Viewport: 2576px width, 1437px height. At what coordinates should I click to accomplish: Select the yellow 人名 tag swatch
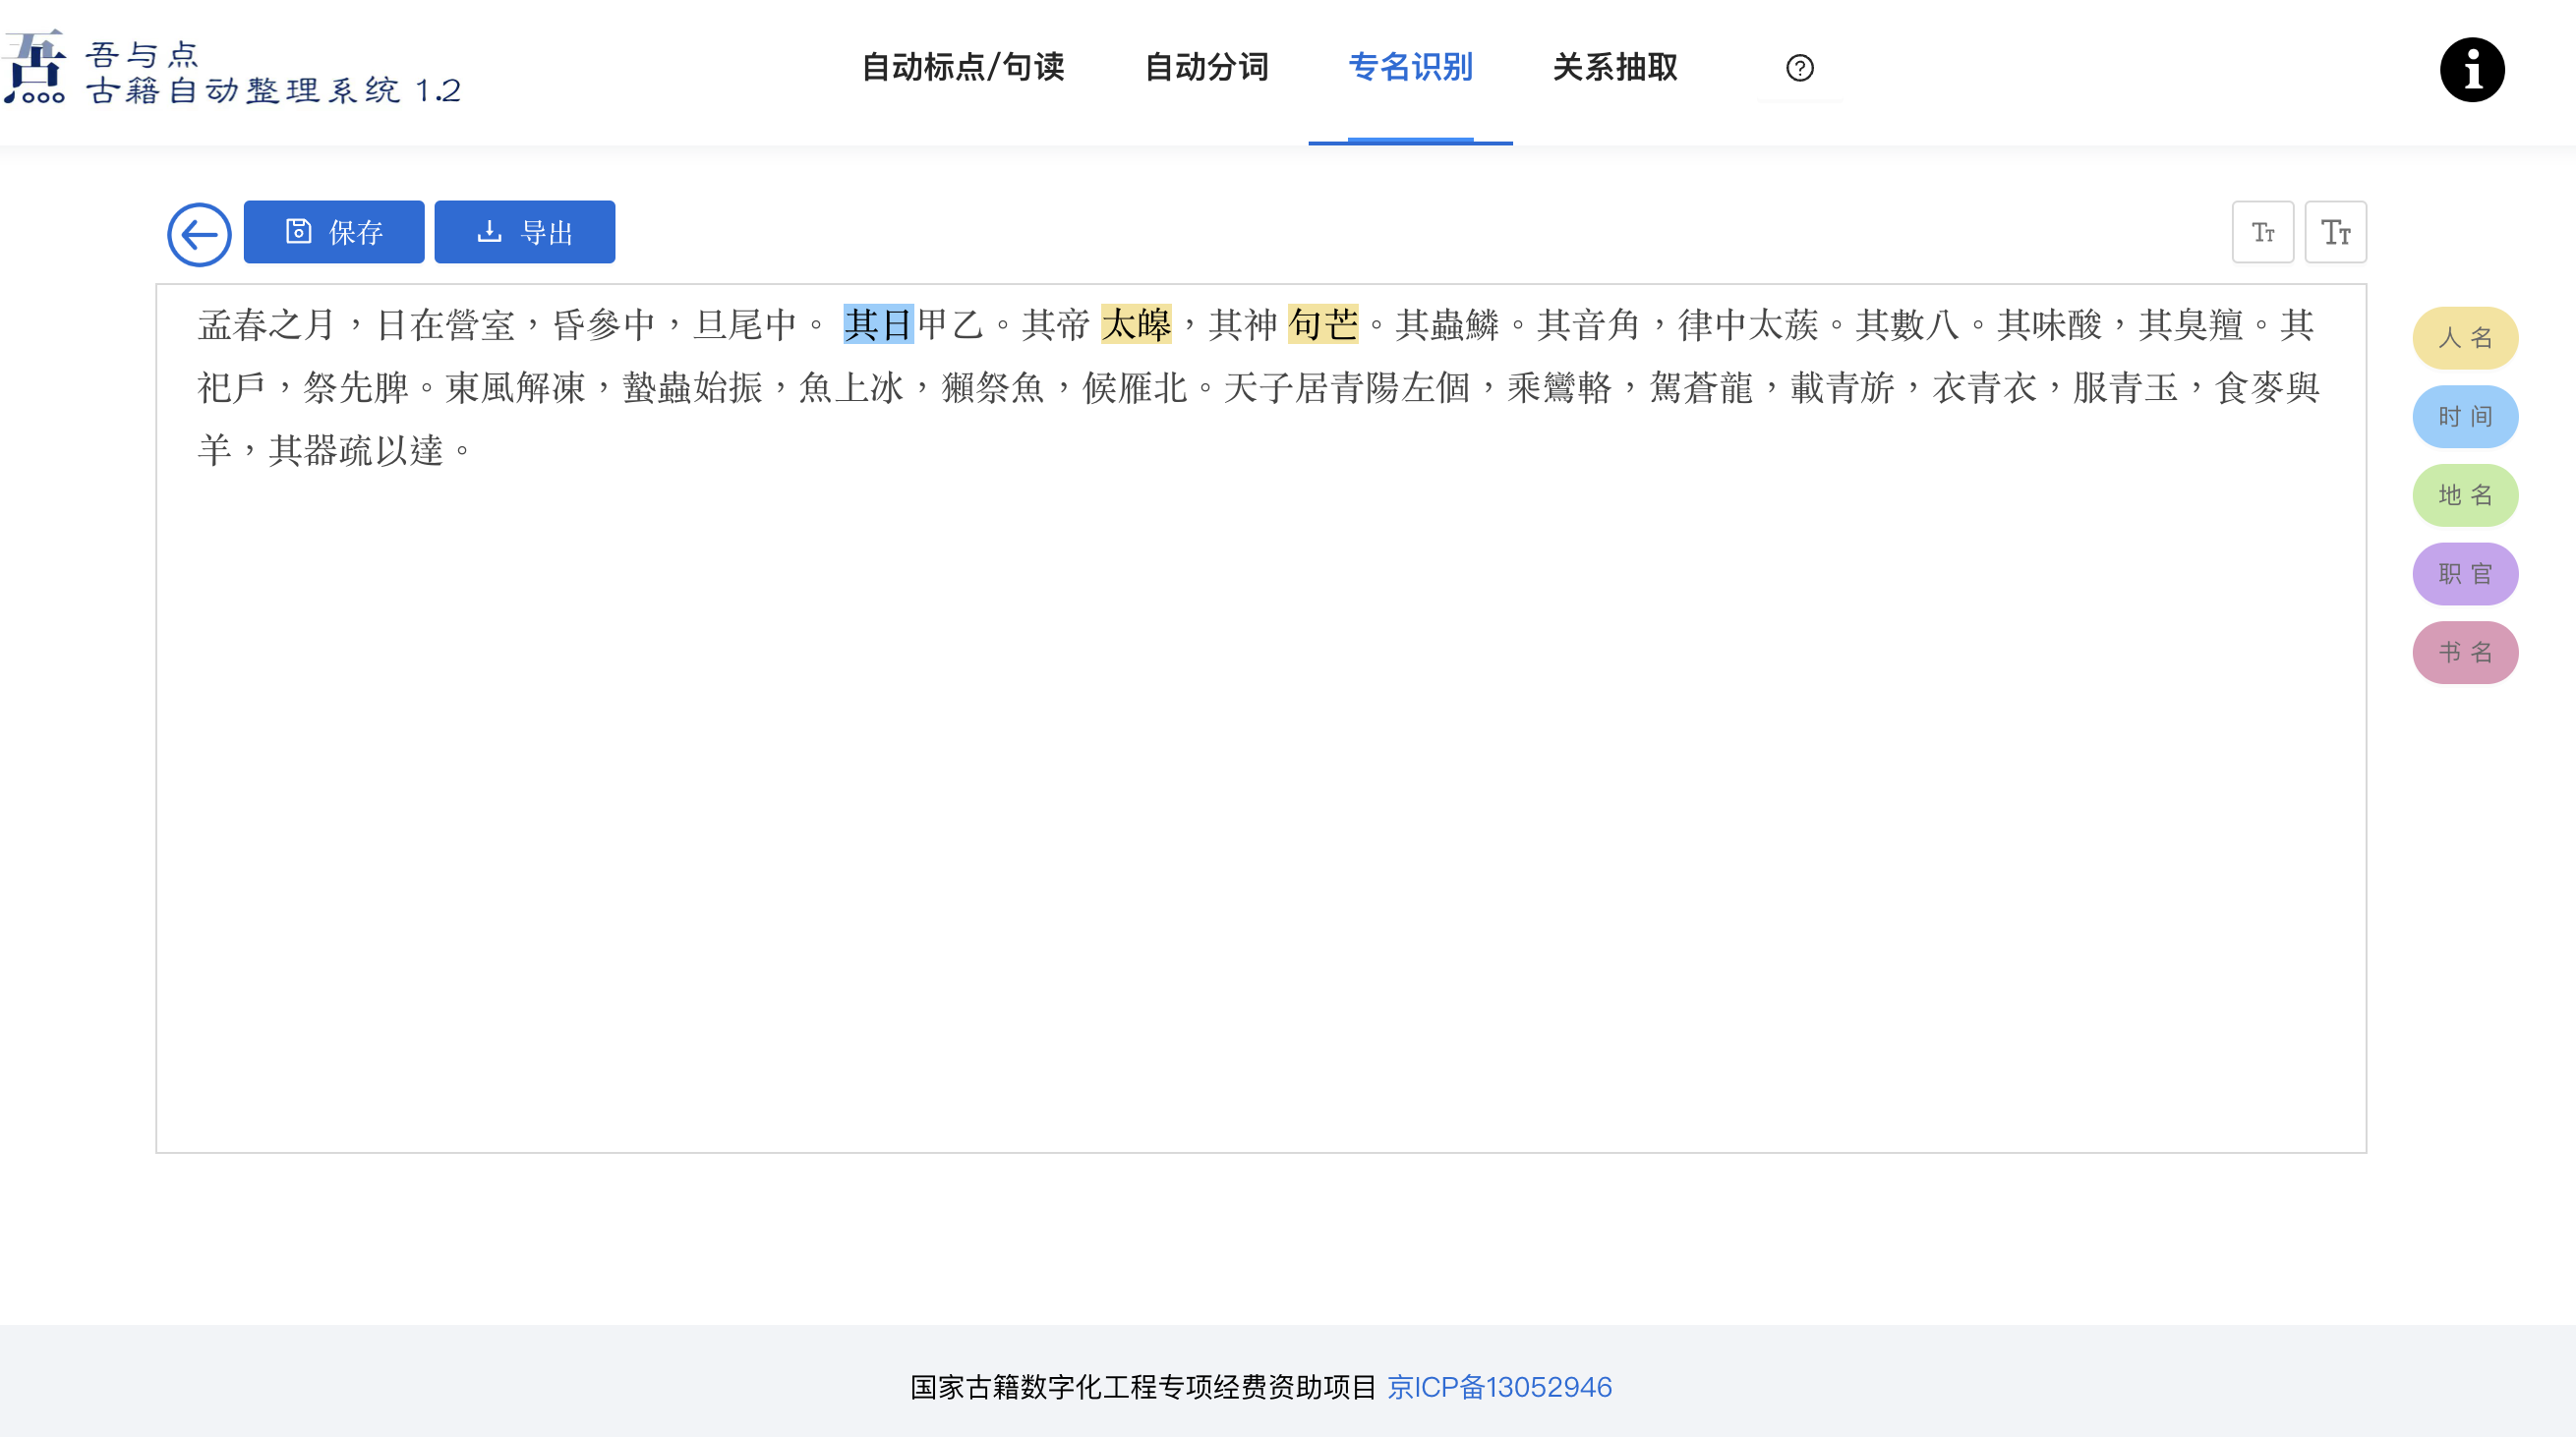coord(2464,338)
